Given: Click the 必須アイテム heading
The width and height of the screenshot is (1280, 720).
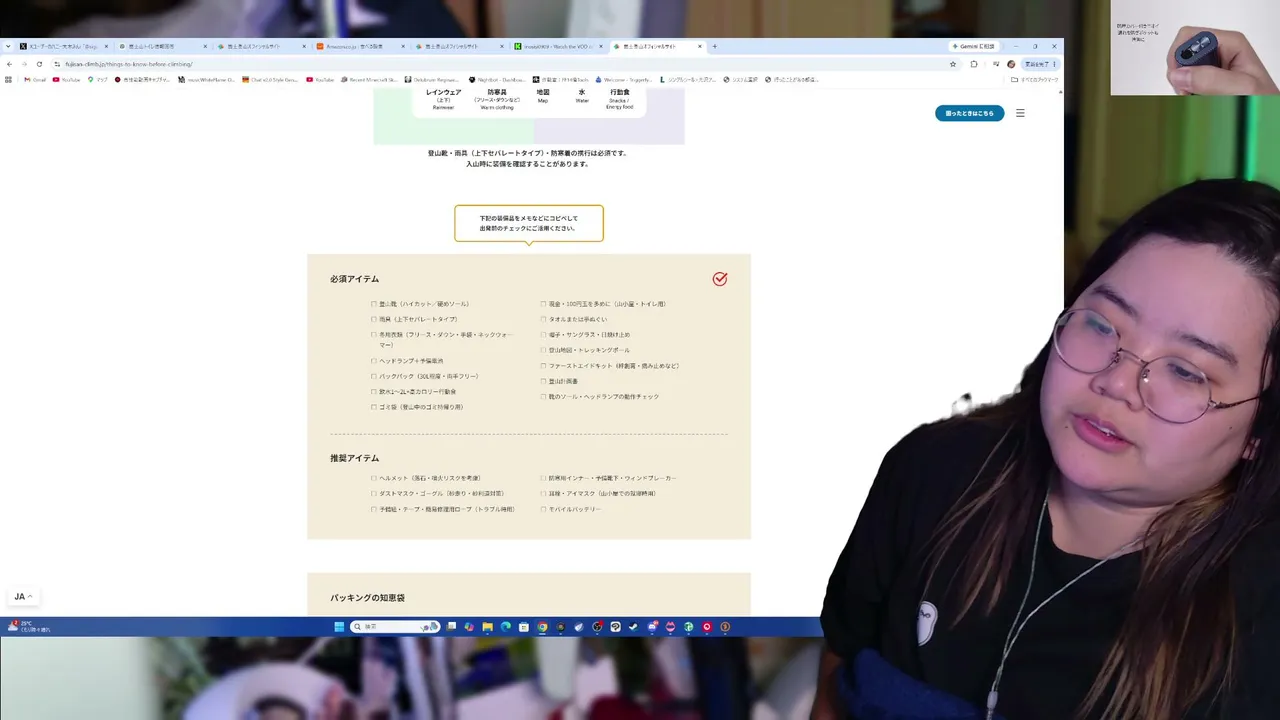Looking at the screenshot, I should 355,279.
